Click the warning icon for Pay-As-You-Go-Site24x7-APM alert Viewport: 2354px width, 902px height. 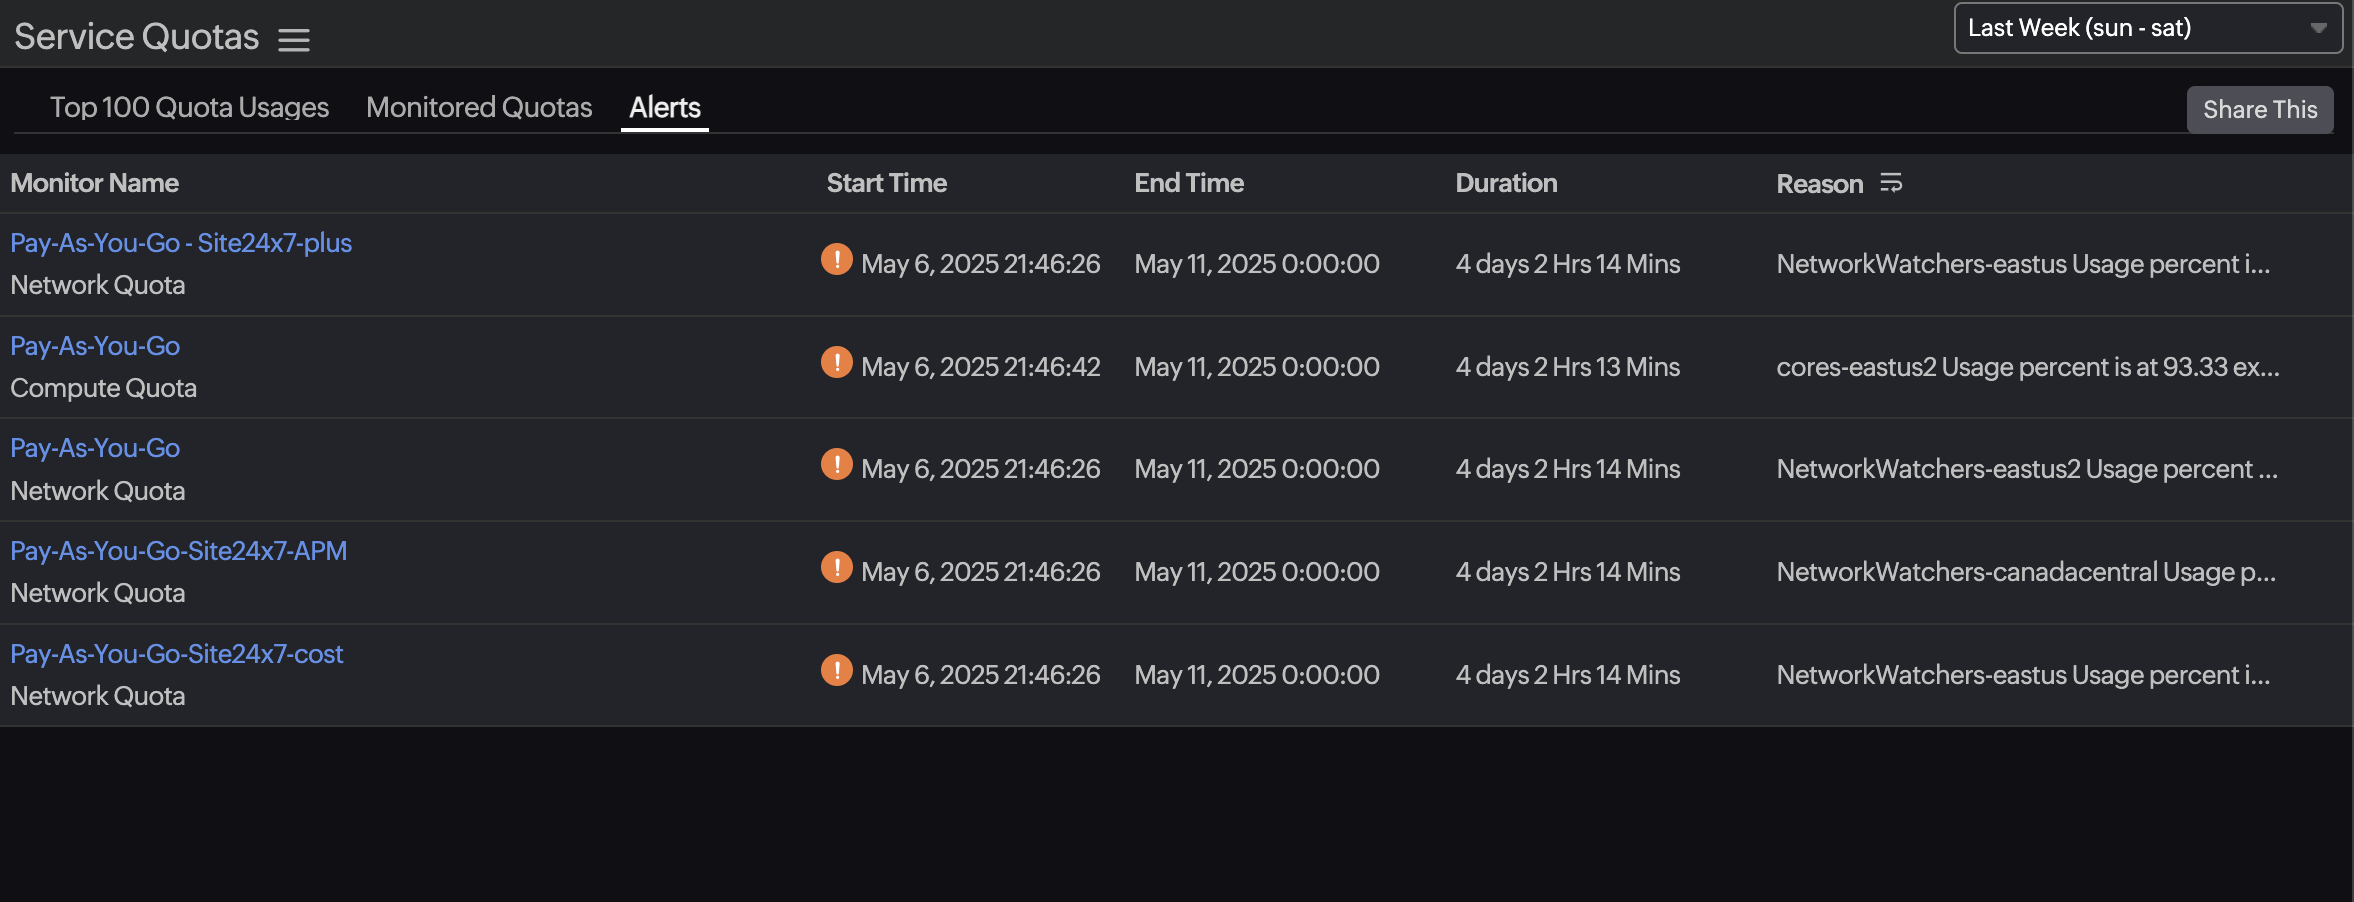[x=837, y=567]
